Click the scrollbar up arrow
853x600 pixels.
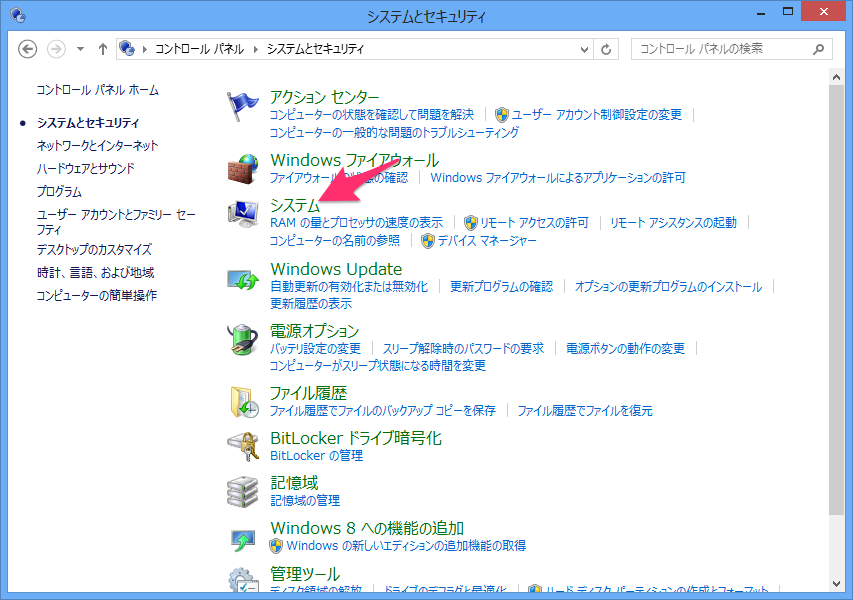[837, 77]
